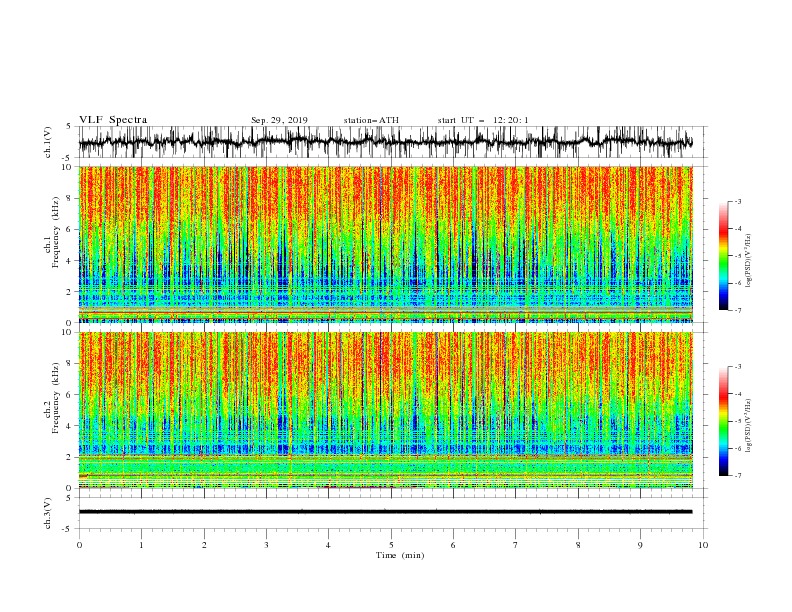
Task: Click the time axis tick label "5"
Action: tap(391, 545)
